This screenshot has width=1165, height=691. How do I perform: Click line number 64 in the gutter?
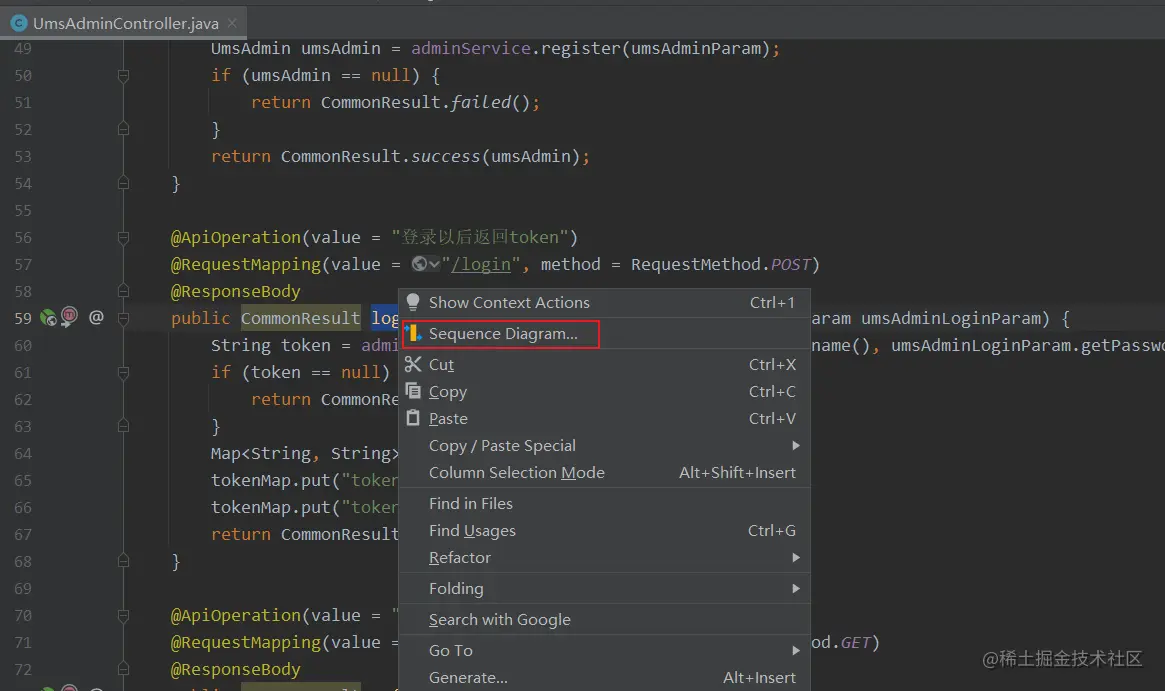(23, 453)
